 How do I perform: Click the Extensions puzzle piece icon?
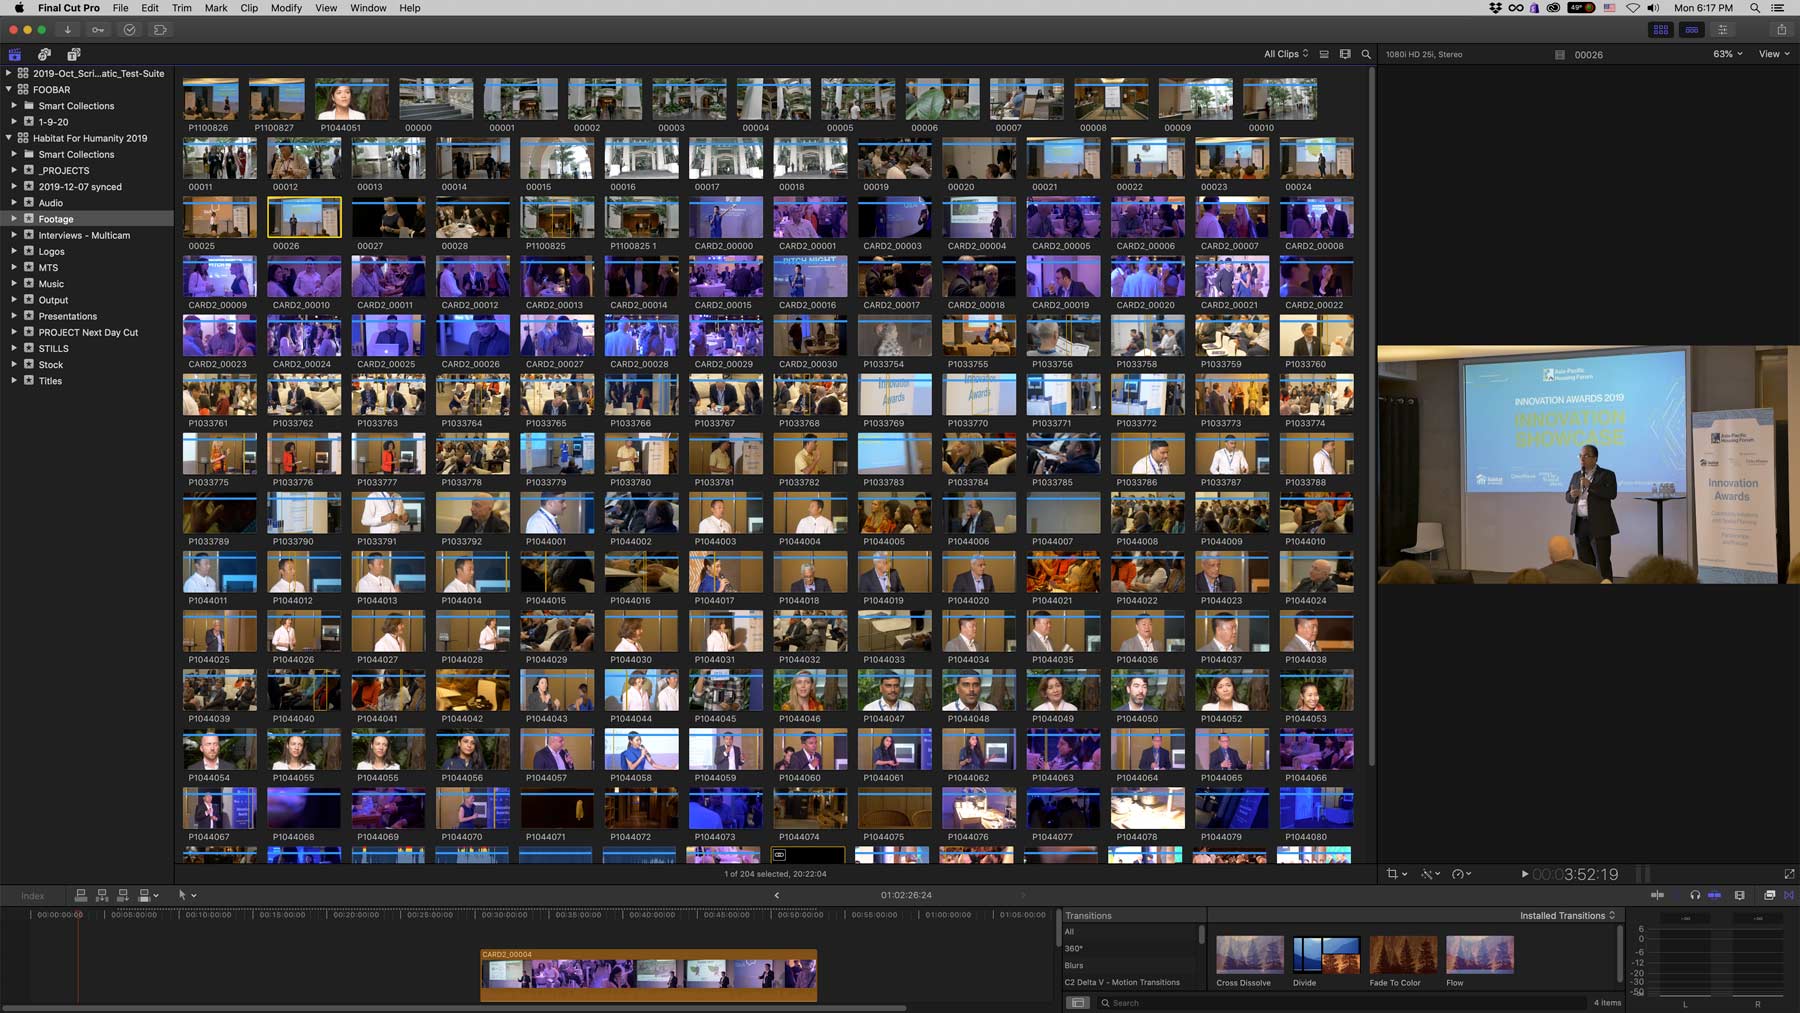pos(160,30)
